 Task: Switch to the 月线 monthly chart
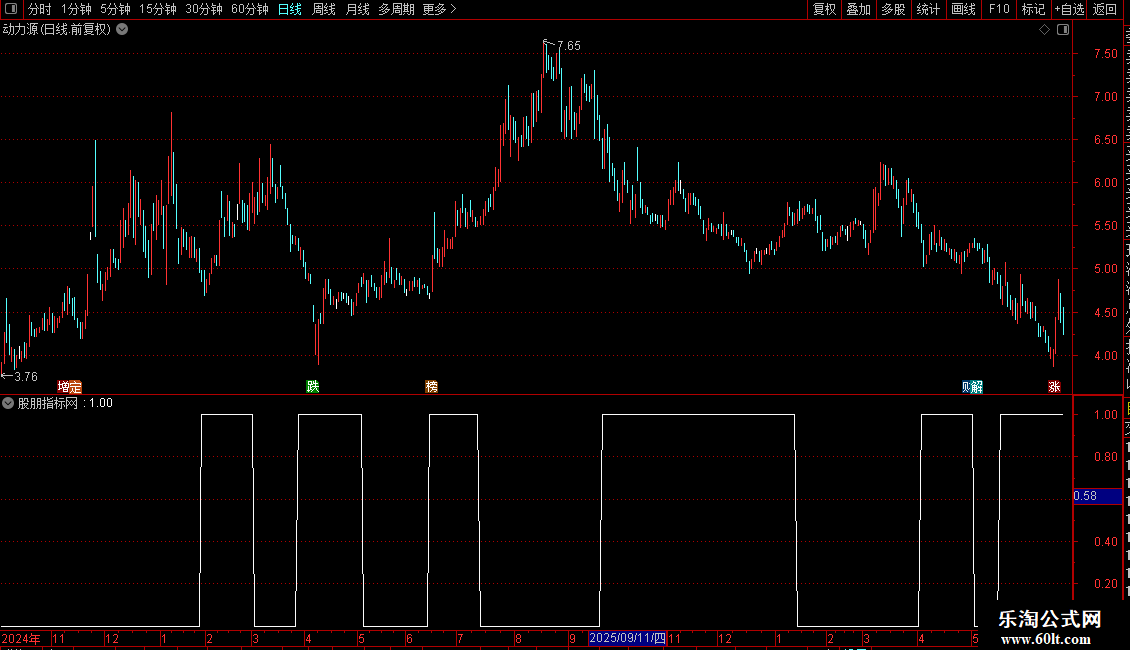tap(357, 9)
